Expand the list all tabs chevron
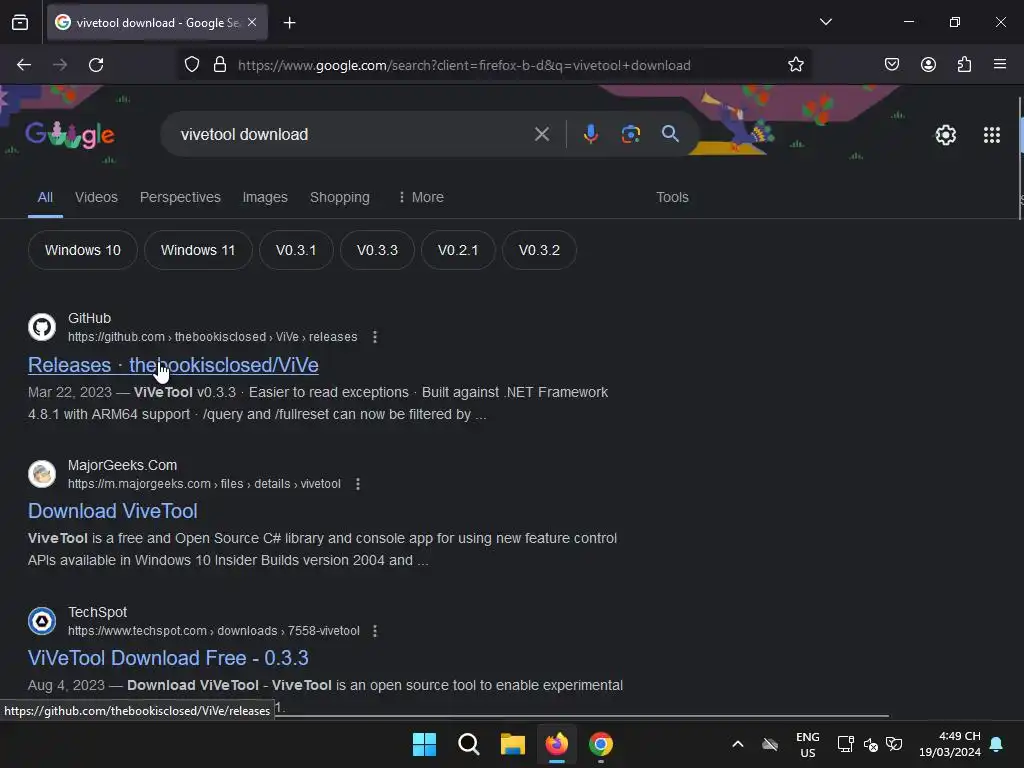This screenshot has width=1024, height=768. tap(825, 22)
